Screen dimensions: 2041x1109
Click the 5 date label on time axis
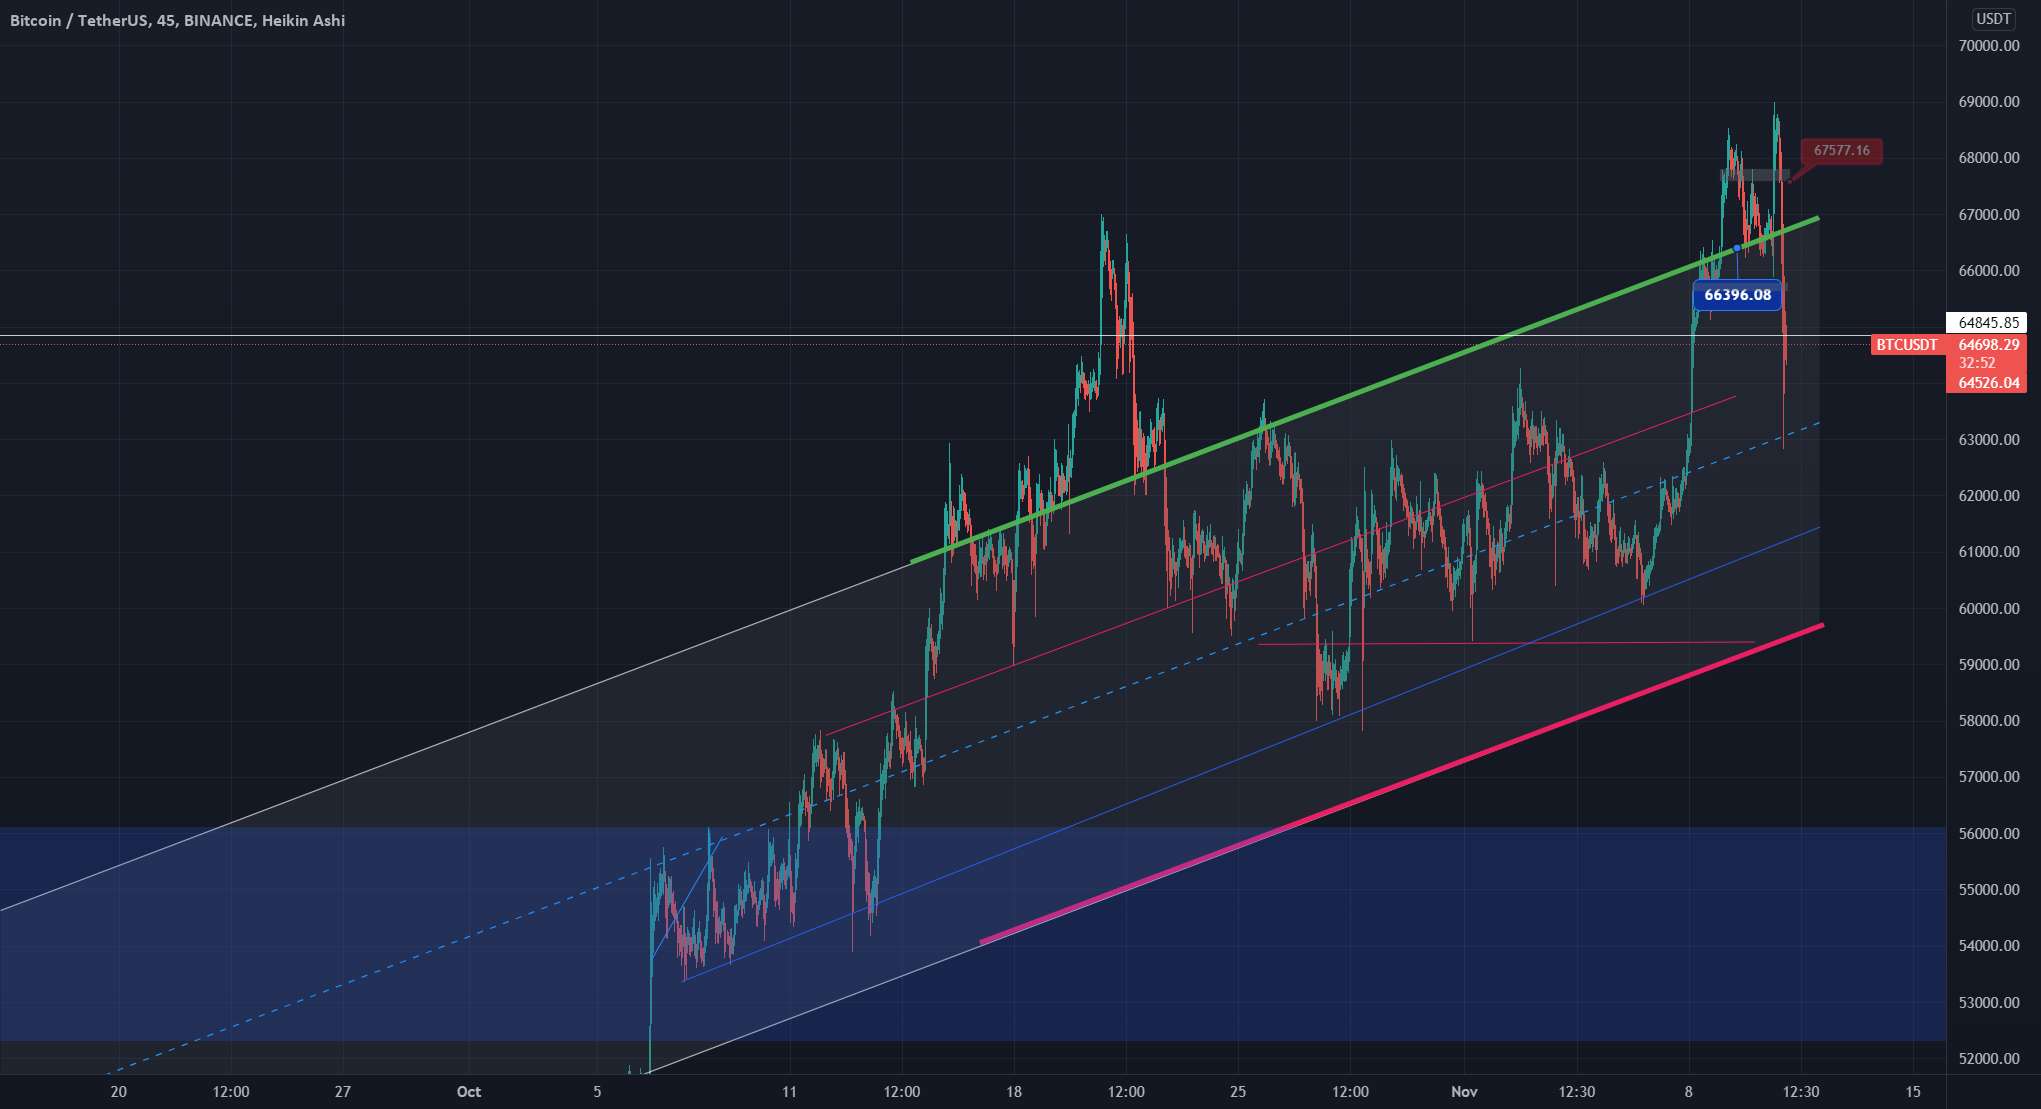597,1092
